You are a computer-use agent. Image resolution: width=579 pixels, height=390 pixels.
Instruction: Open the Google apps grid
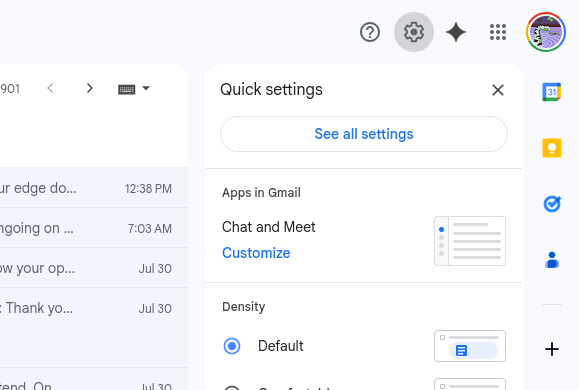pyautogui.click(x=498, y=32)
